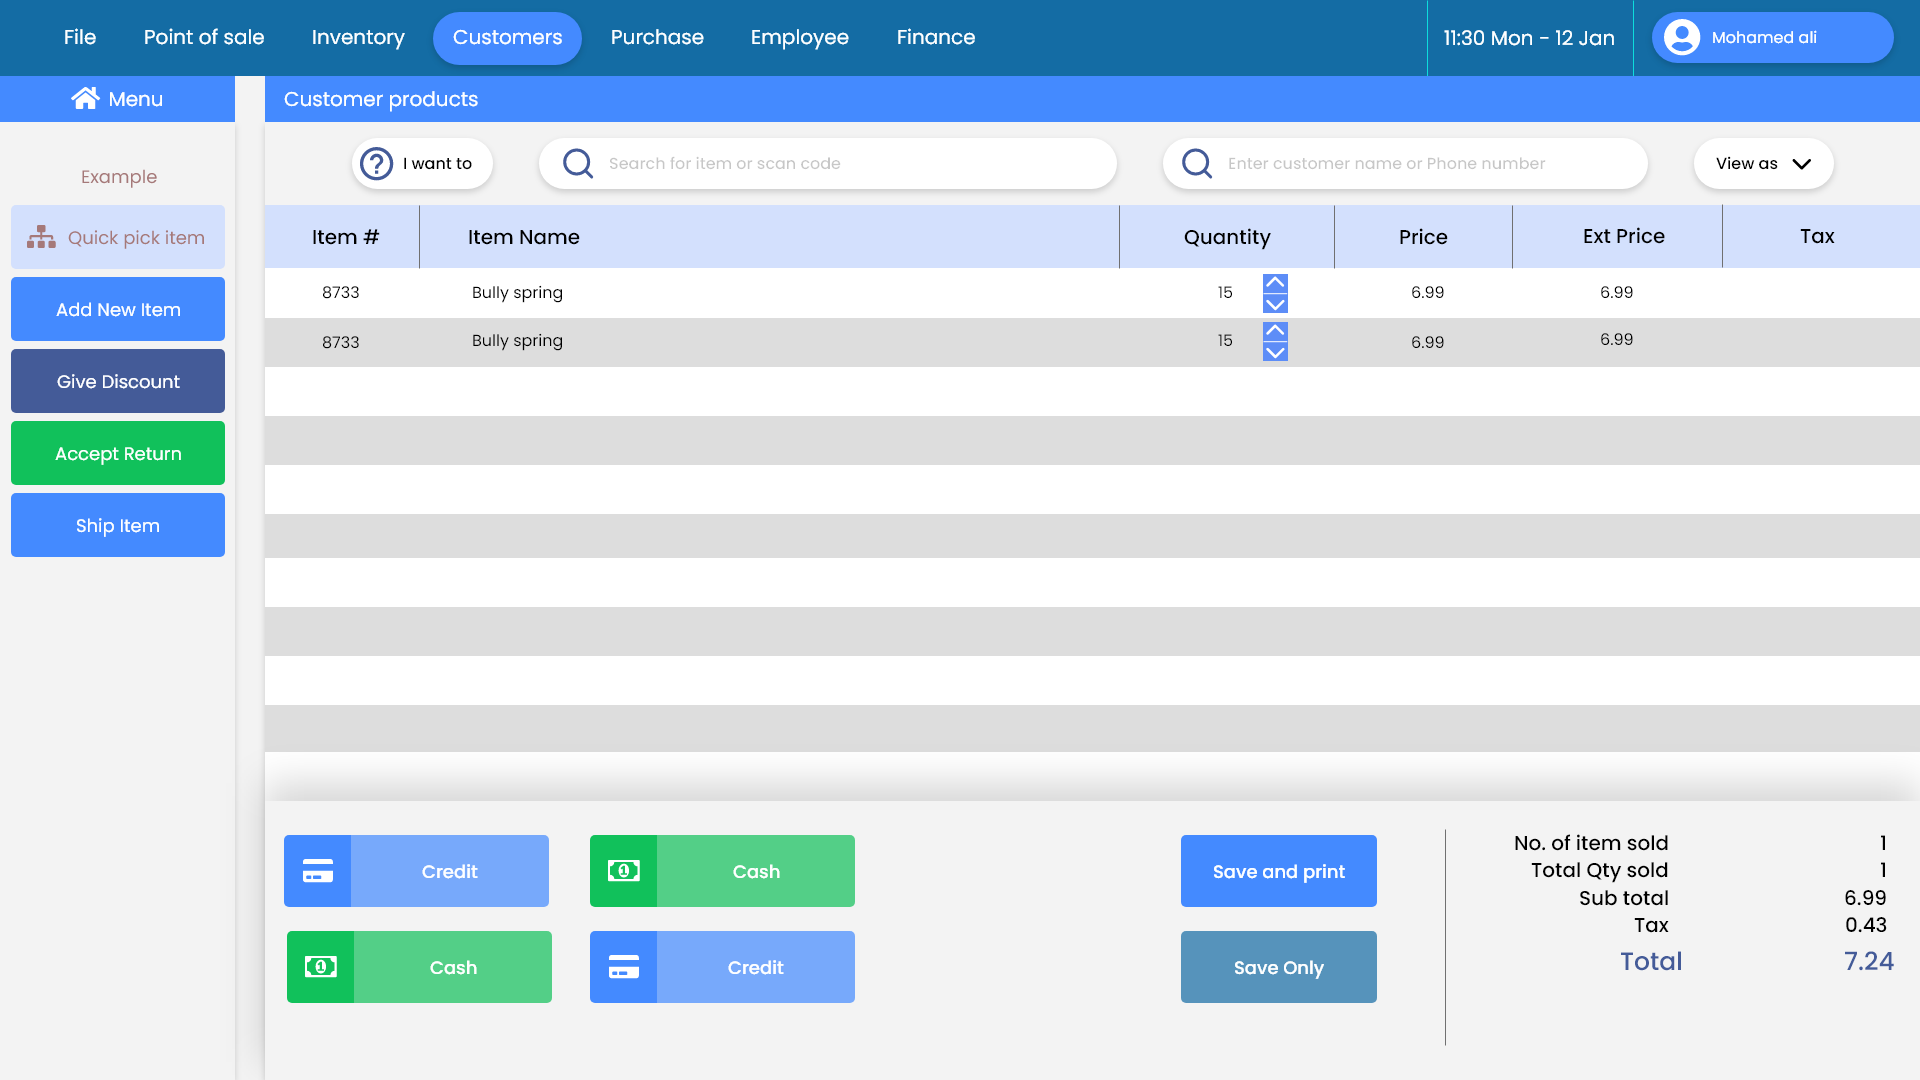Click the Mohamed ali user name
The height and width of the screenshot is (1080, 1920).
click(1764, 37)
